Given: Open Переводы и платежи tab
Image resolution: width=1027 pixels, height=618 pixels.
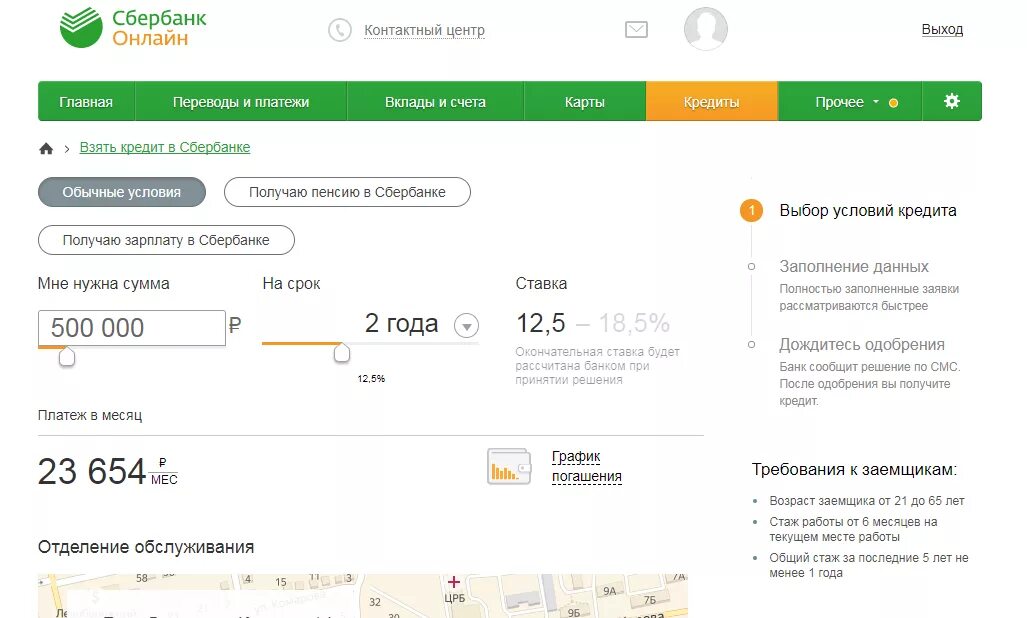Looking at the screenshot, I should point(241,101).
